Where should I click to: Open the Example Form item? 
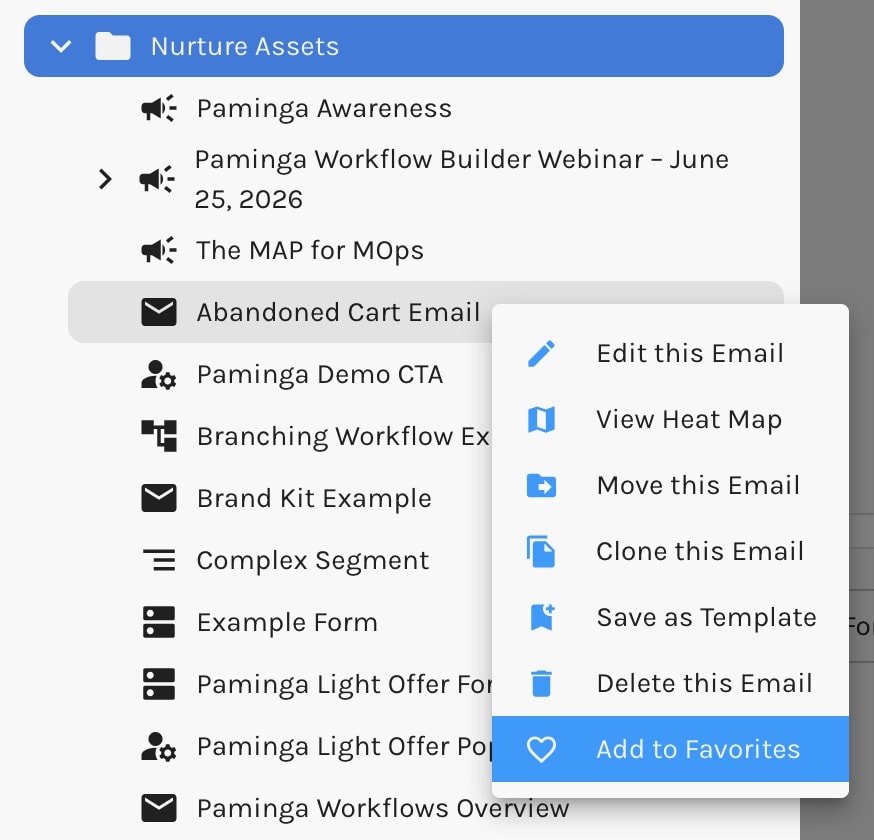pos(287,622)
